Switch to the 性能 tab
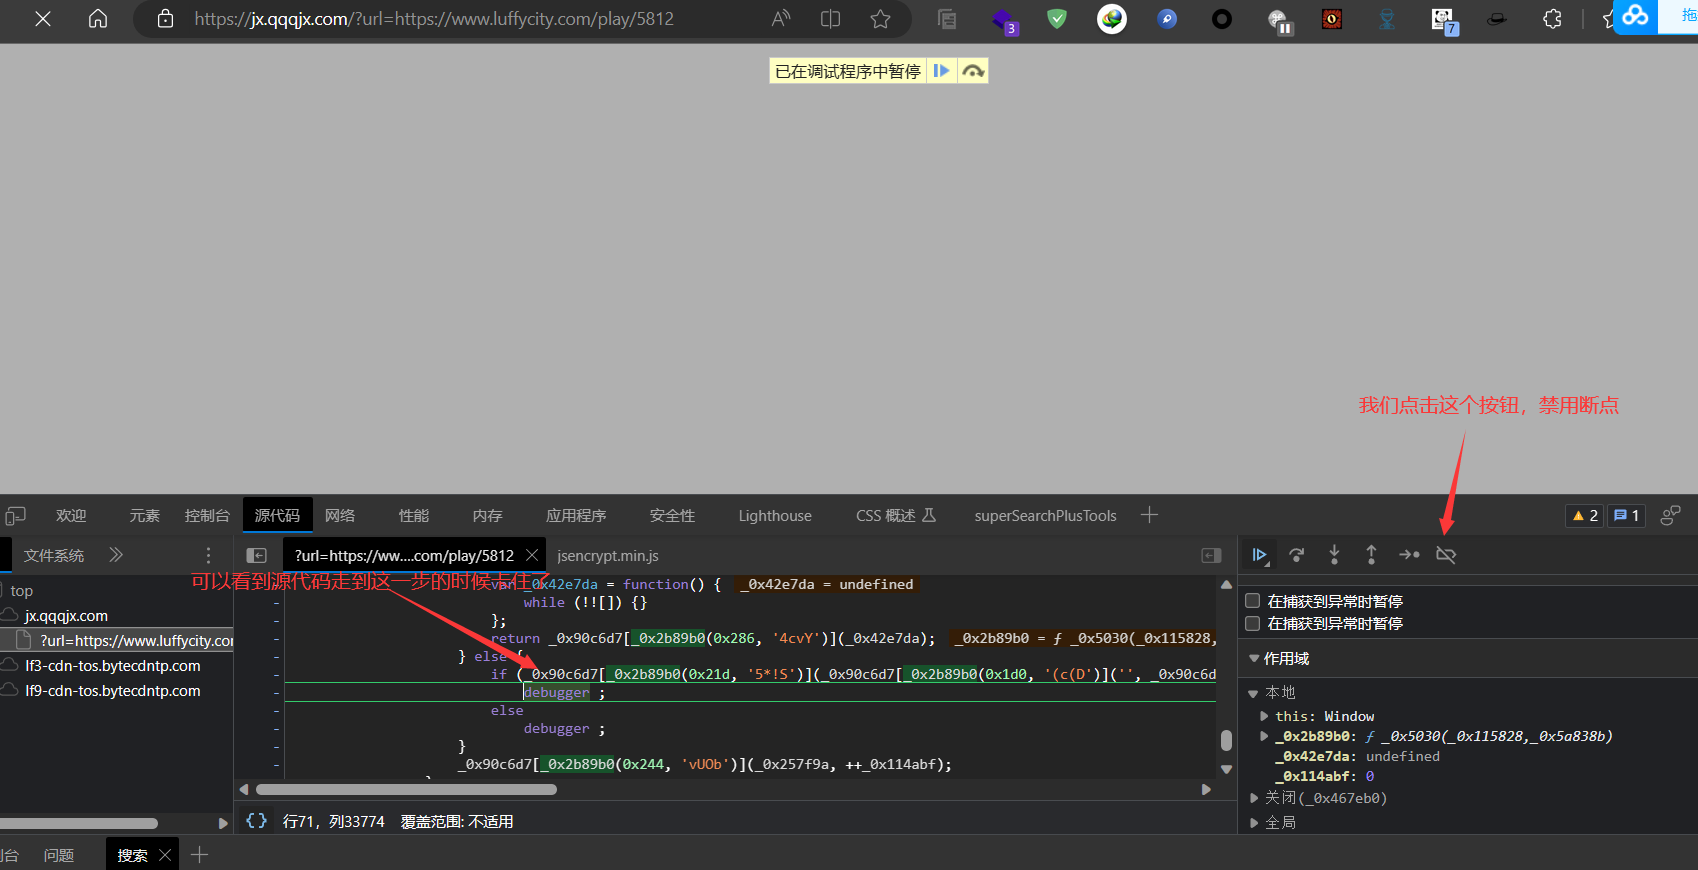Screen dimensions: 1698x870 coord(414,516)
